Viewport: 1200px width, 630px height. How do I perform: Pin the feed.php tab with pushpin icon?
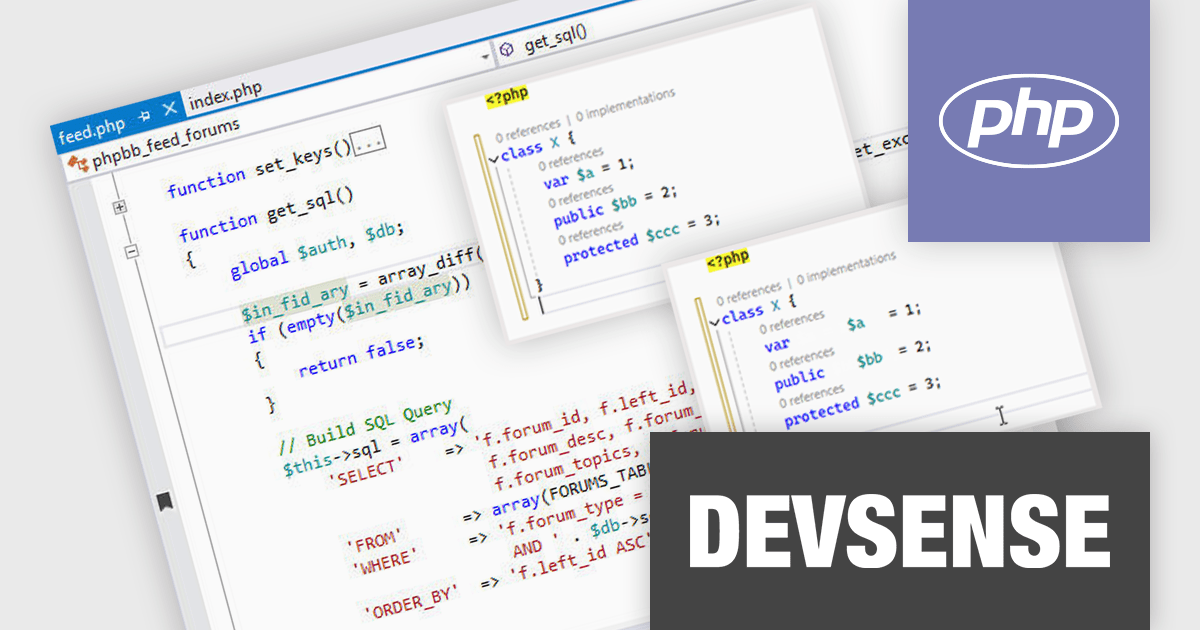point(143,116)
